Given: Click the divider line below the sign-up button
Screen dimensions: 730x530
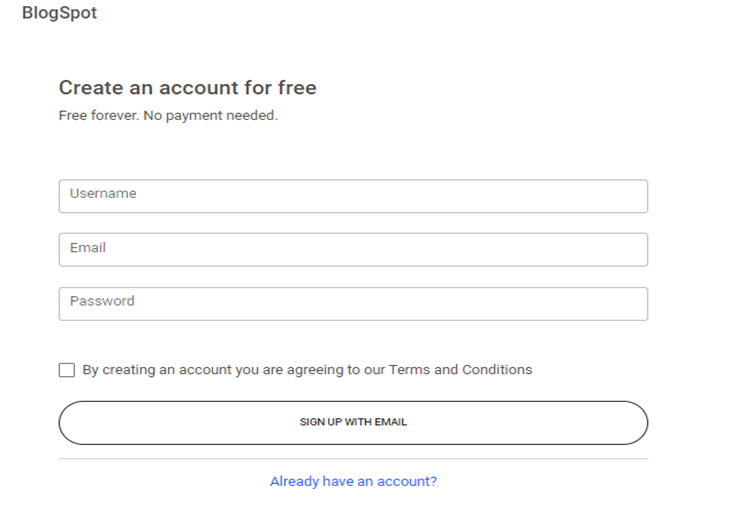Looking at the screenshot, I should tap(353, 459).
